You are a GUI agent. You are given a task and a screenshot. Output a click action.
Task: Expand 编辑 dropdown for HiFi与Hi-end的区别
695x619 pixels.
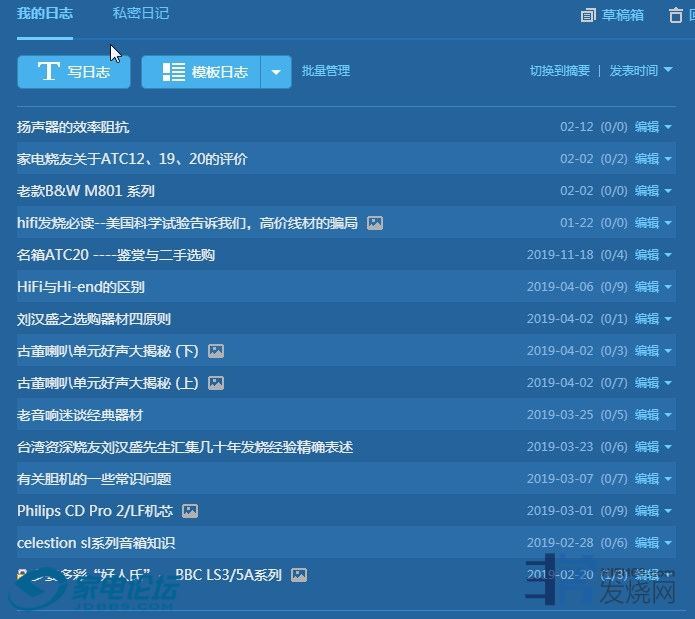[x=667, y=287]
